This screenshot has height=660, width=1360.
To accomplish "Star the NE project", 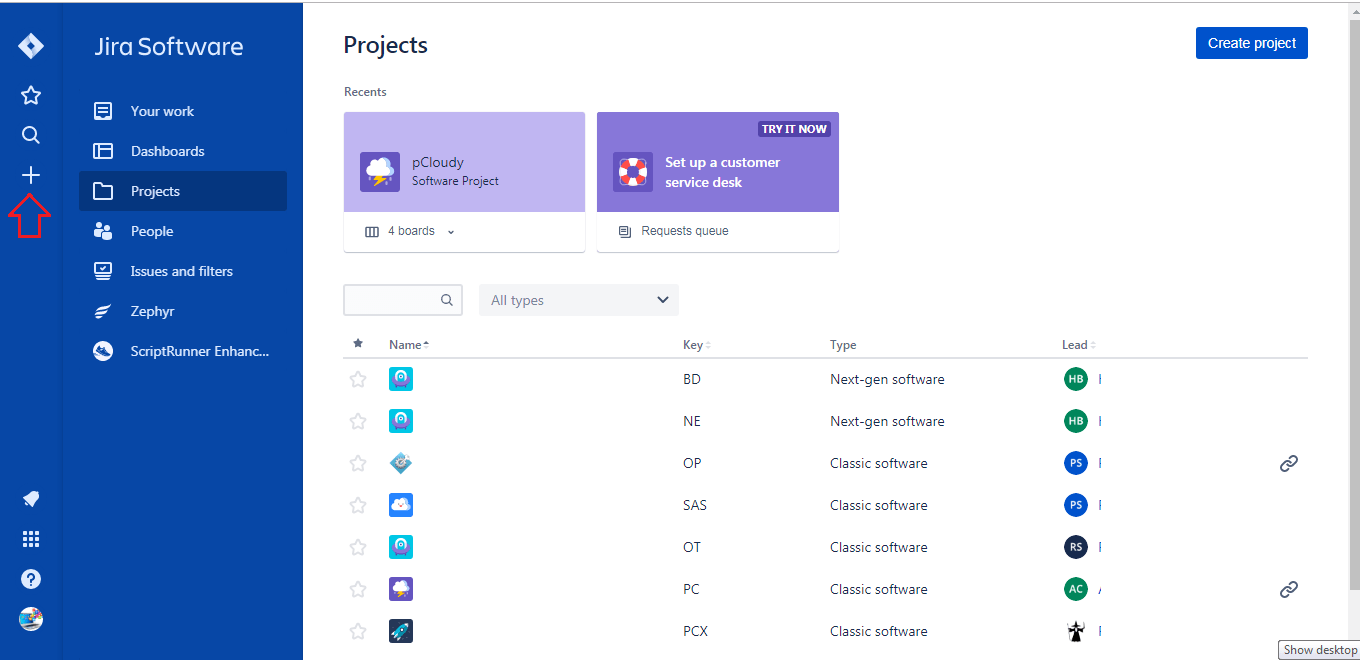I will tap(358, 421).
